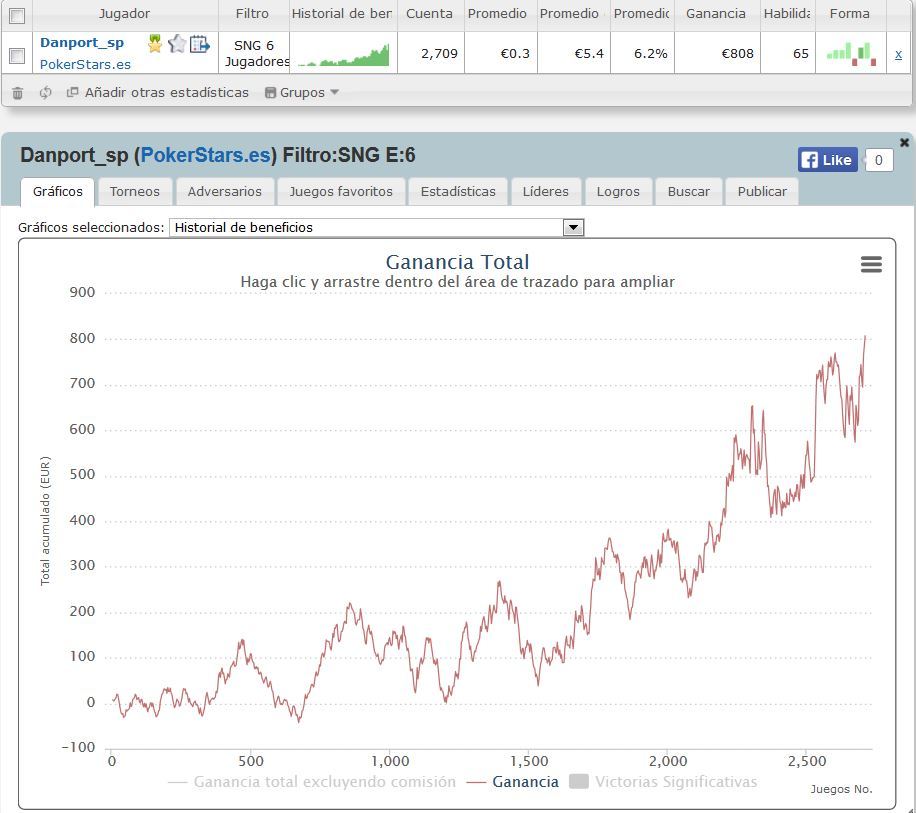
Task: Open the Buscar tab
Action: click(689, 192)
